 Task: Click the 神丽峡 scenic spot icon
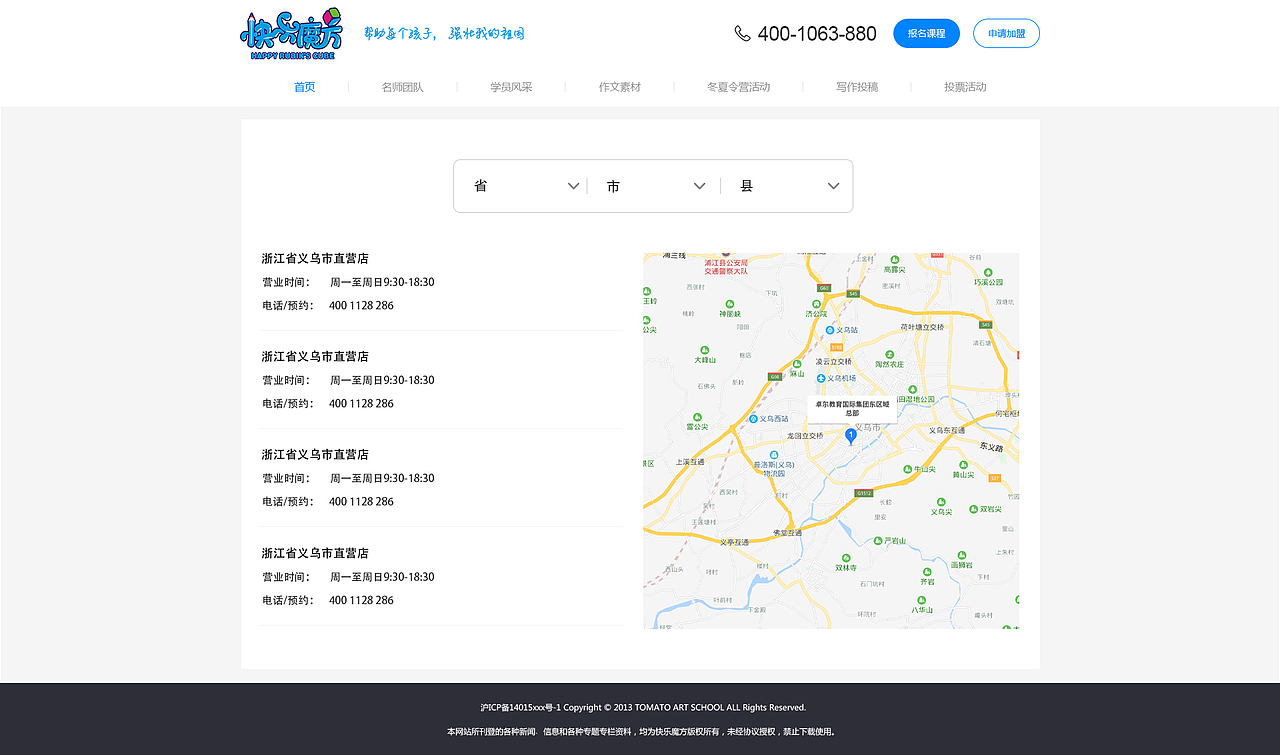point(730,302)
